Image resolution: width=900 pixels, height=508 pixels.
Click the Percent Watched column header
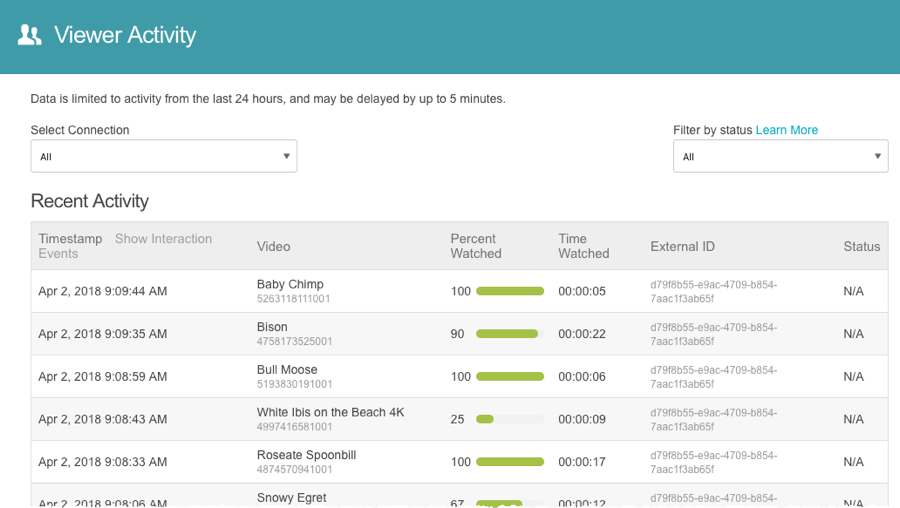pos(475,246)
